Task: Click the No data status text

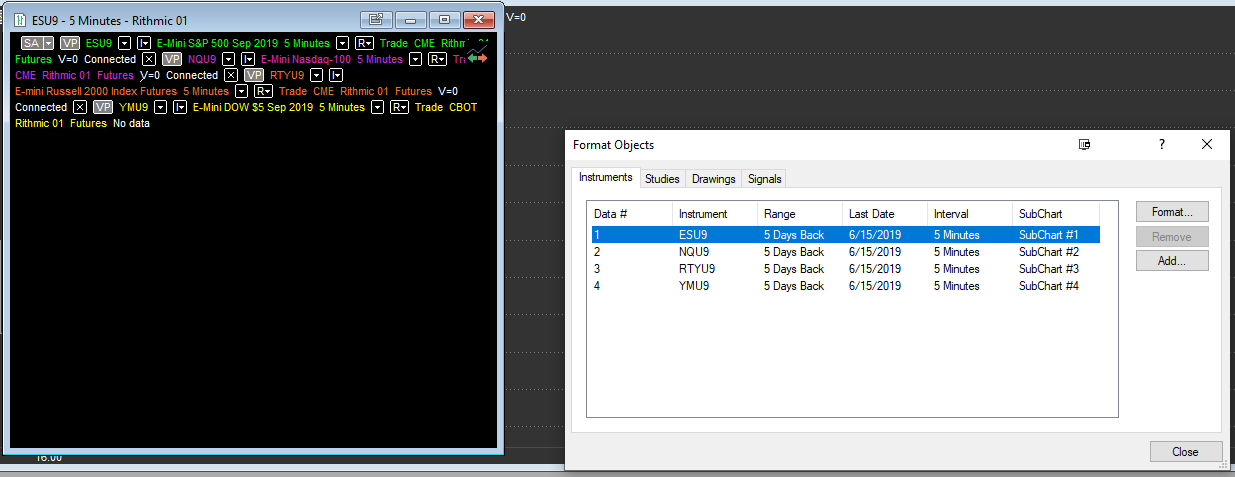Action: pos(131,123)
